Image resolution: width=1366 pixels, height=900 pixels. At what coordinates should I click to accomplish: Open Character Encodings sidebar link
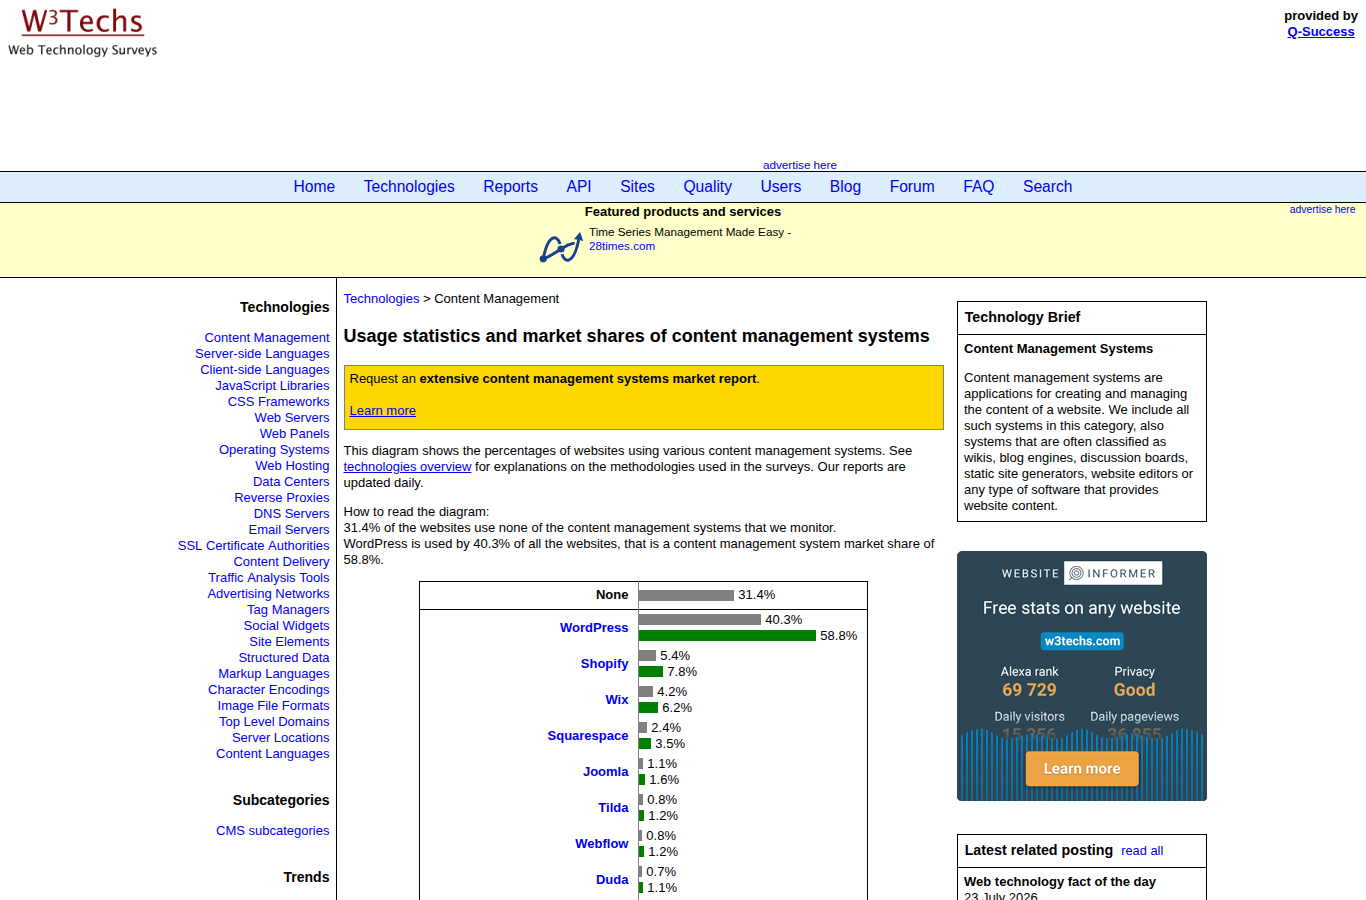(x=268, y=690)
